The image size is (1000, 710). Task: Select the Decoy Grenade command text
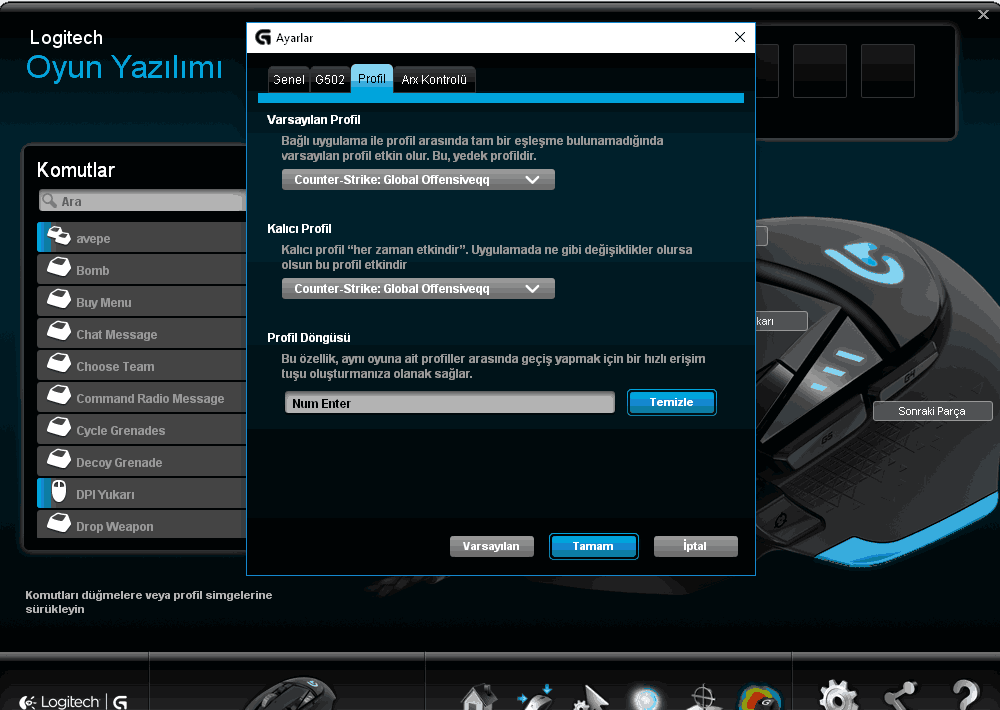pos(119,462)
